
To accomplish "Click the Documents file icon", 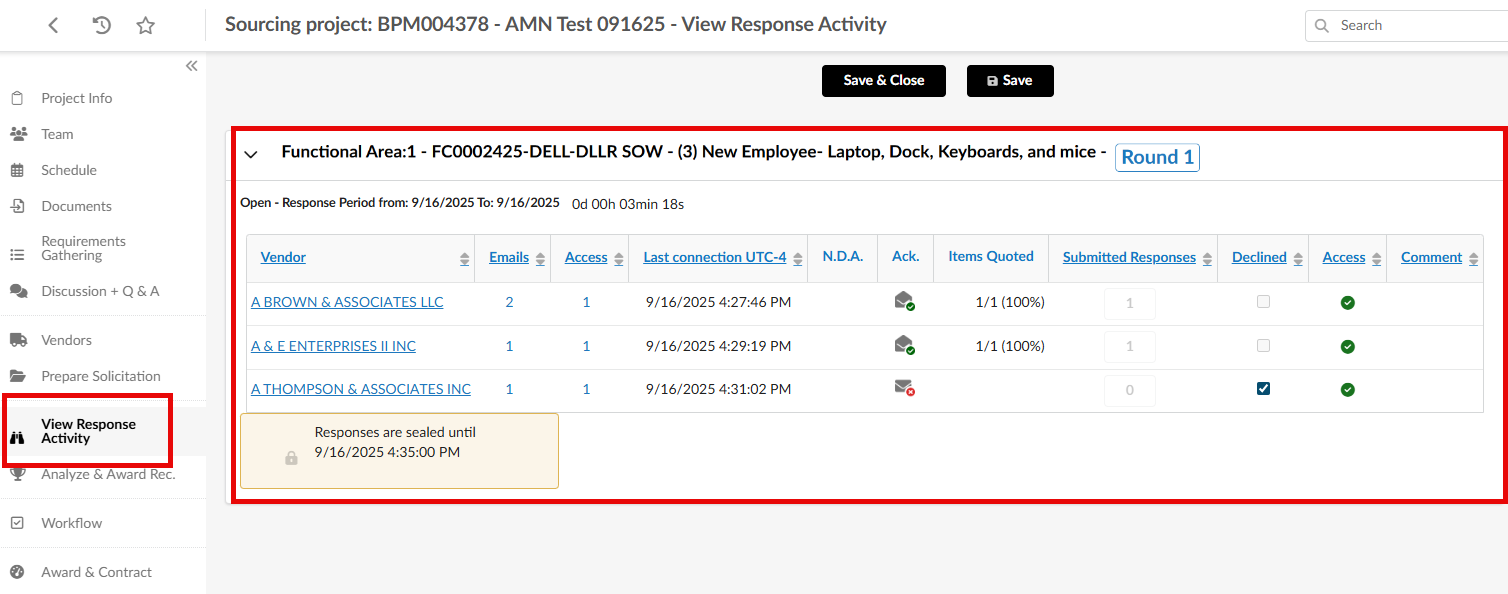I will click(x=17, y=206).
